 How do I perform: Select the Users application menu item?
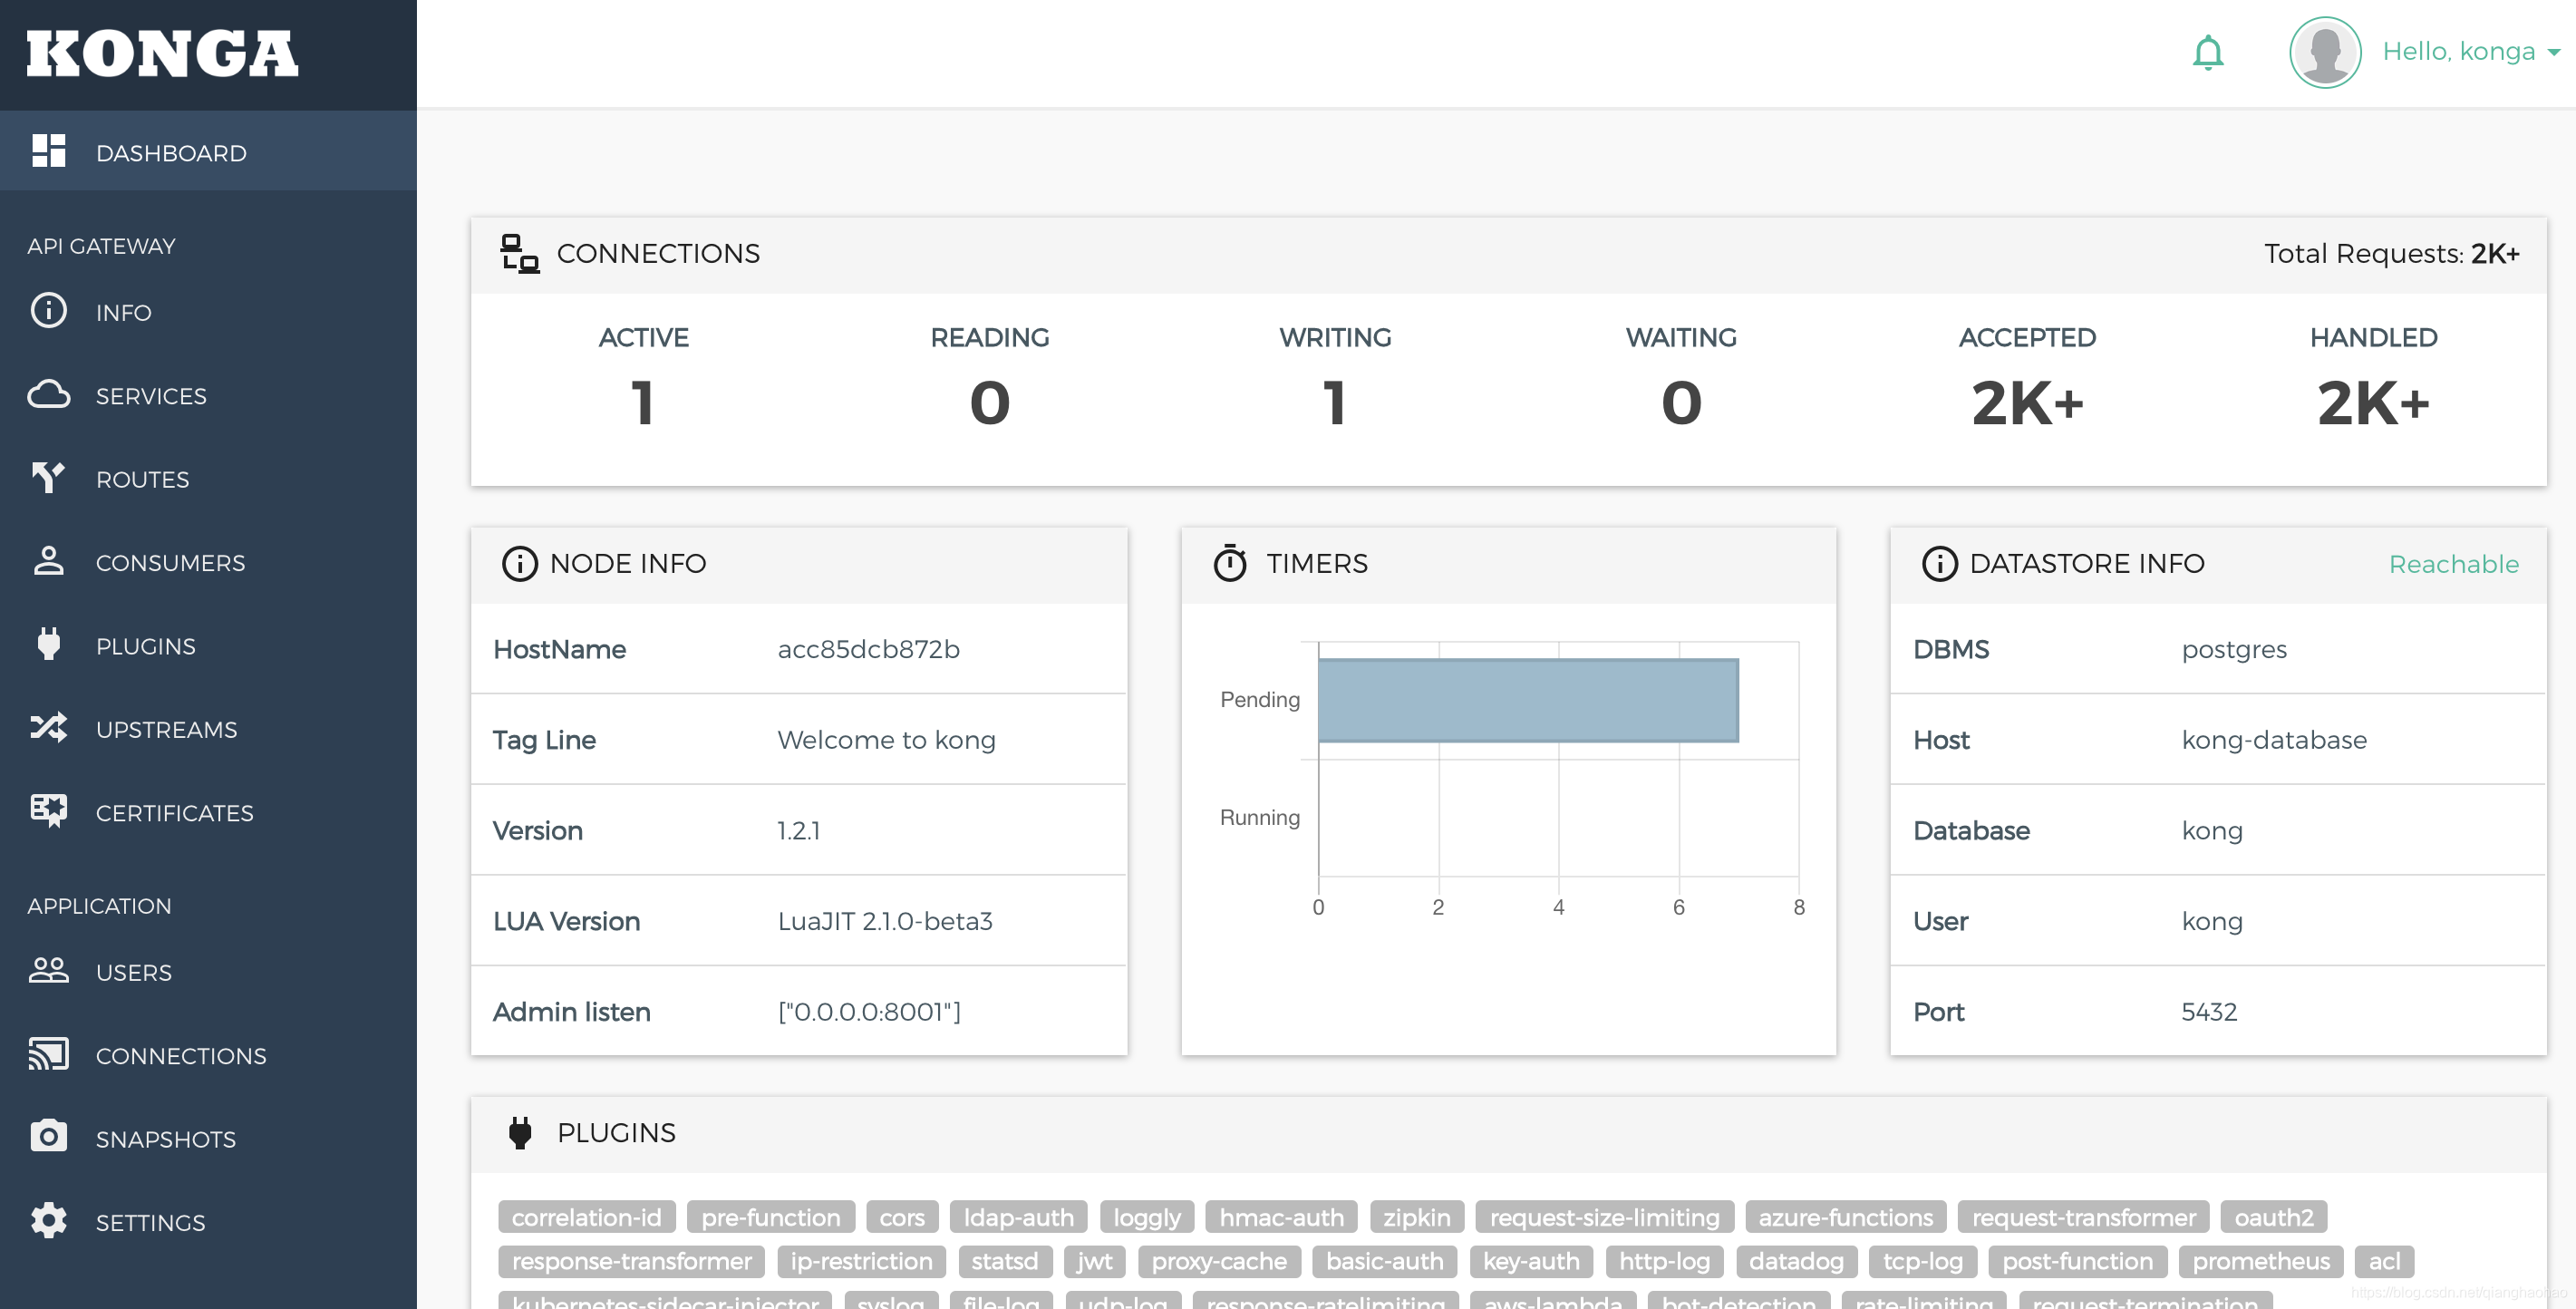(133, 972)
